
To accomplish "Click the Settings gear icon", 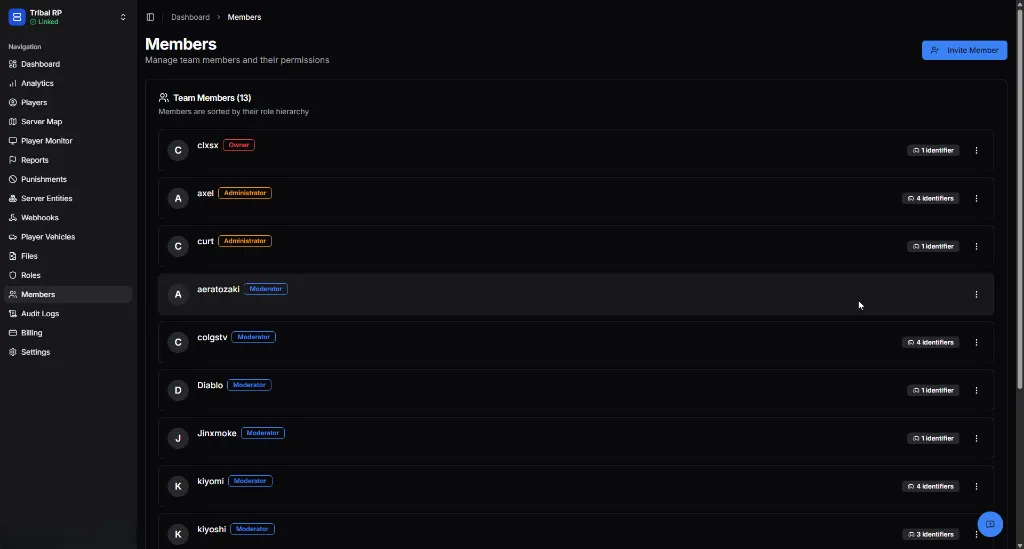I will point(12,352).
